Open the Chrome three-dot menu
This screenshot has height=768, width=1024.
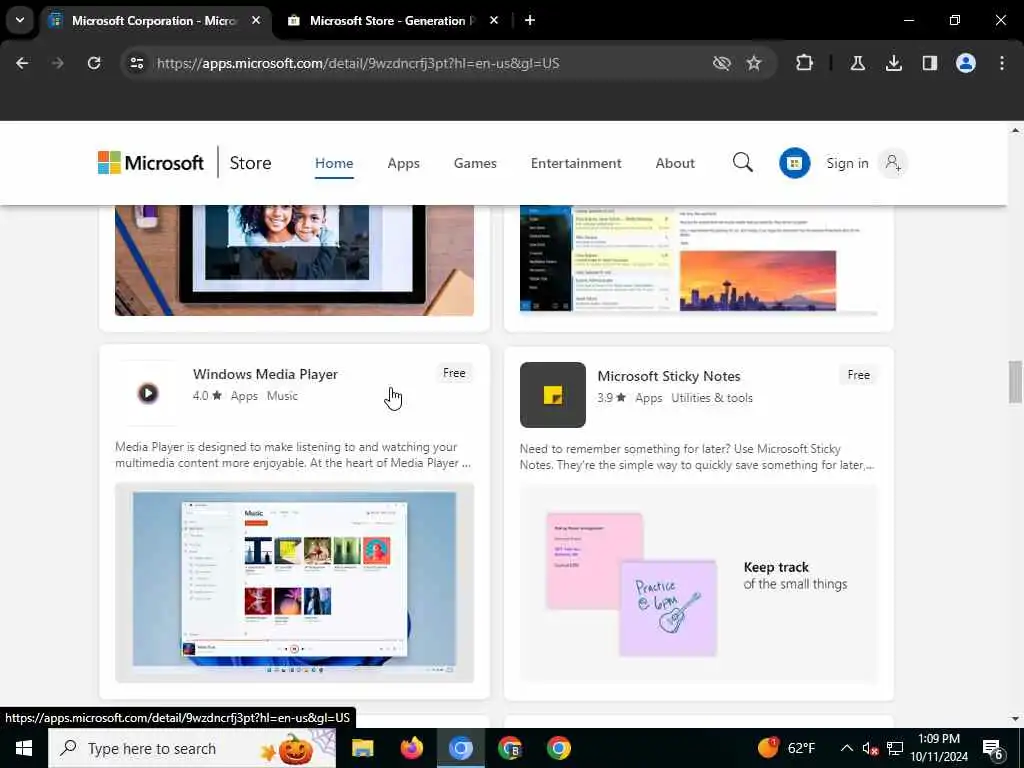(x=1002, y=63)
